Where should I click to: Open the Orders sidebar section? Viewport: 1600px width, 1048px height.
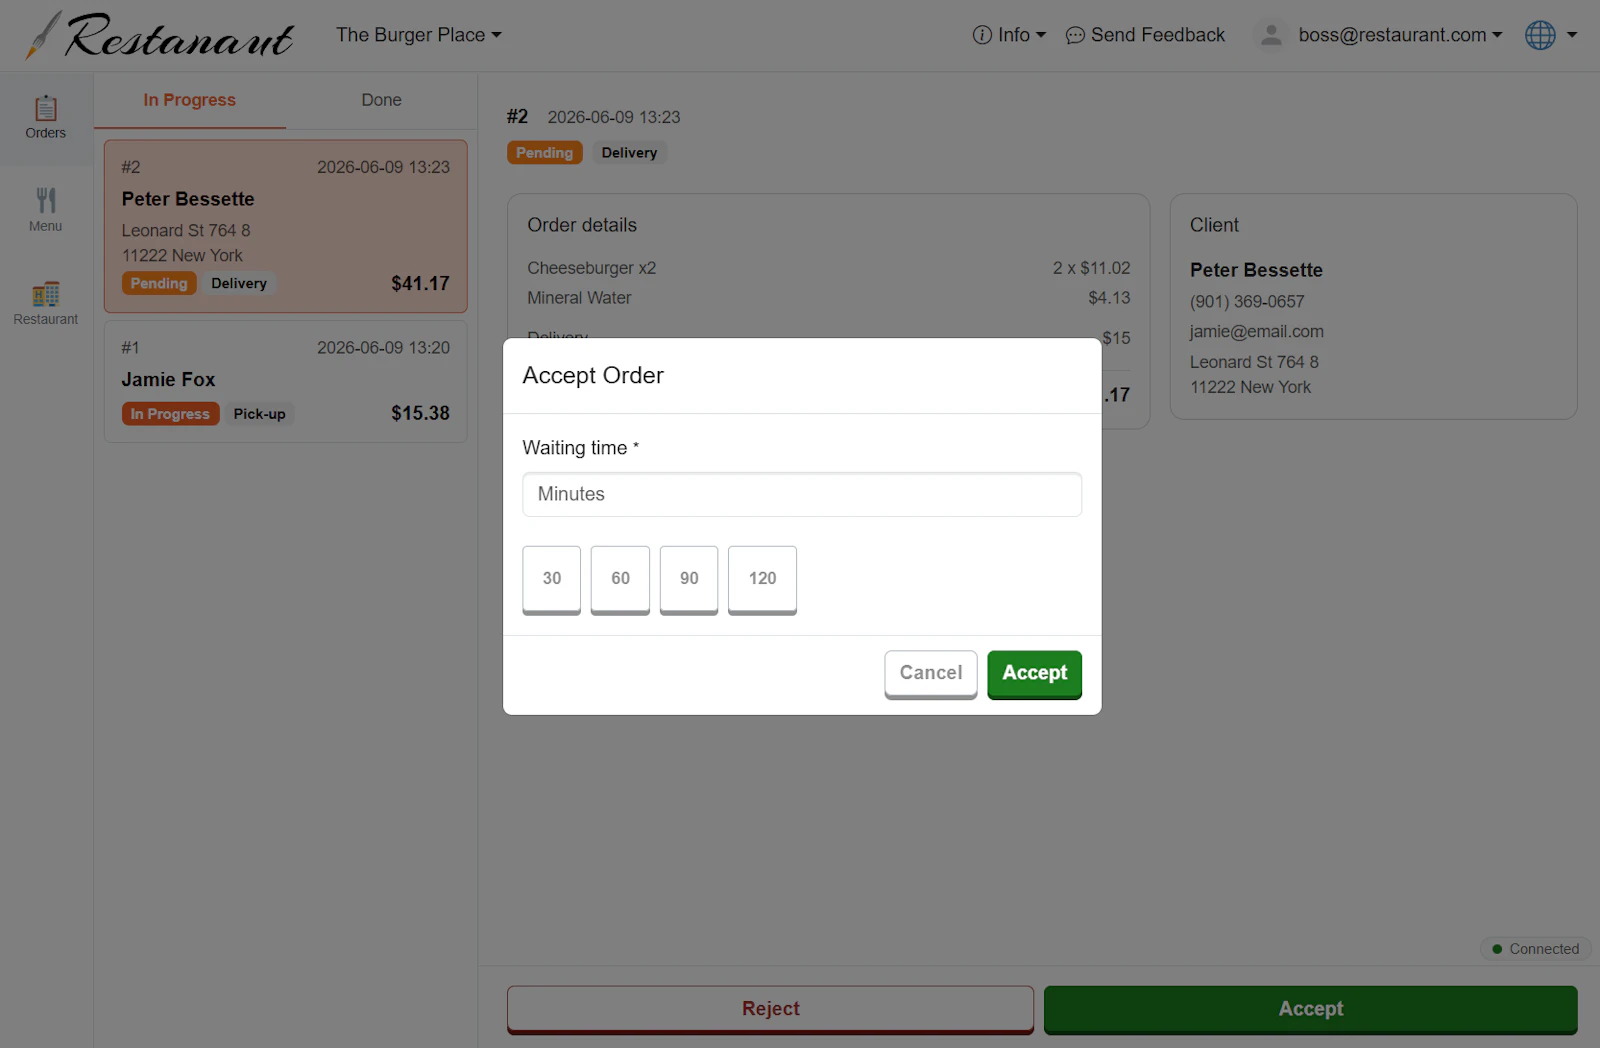tap(46, 118)
